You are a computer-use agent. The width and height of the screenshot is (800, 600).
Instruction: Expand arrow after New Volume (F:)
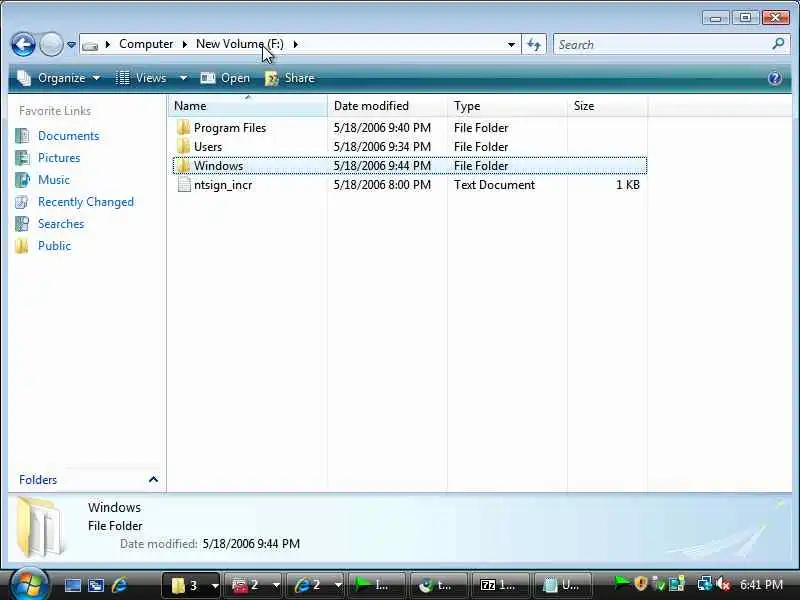(x=295, y=44)
